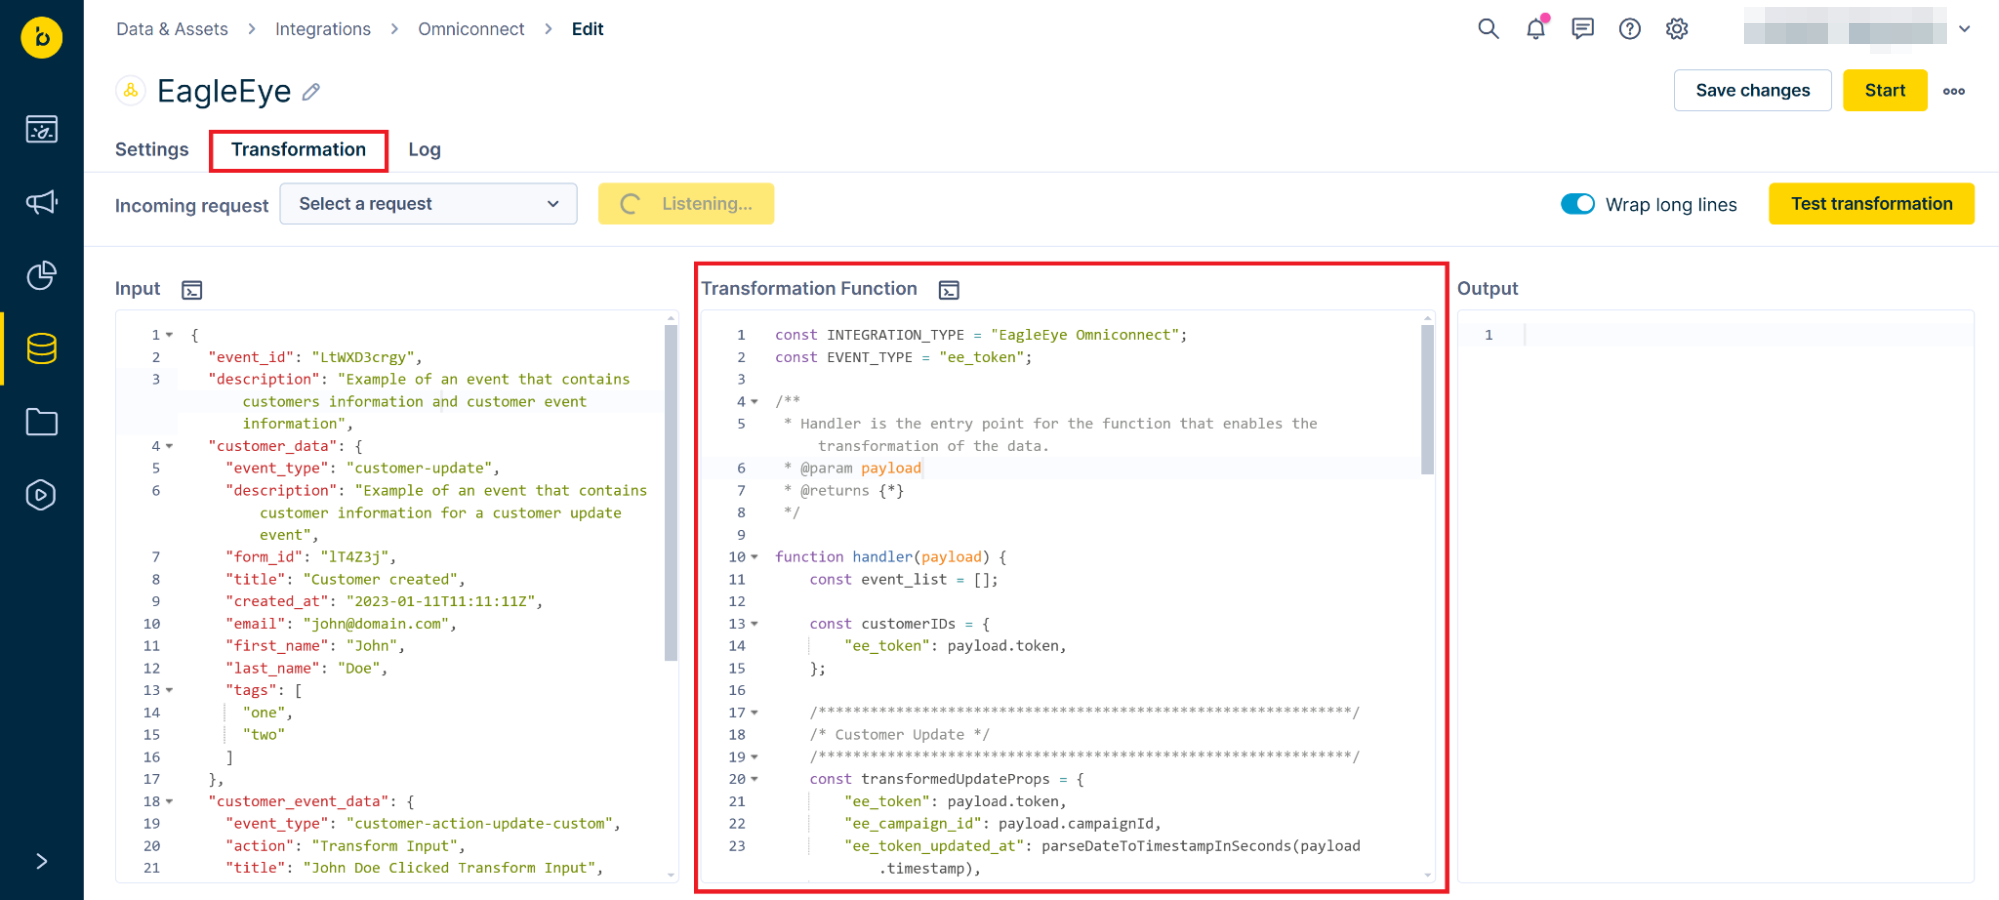Collapse Input line 1 fold arrow

pyautogui.click(x=169, y=335)
